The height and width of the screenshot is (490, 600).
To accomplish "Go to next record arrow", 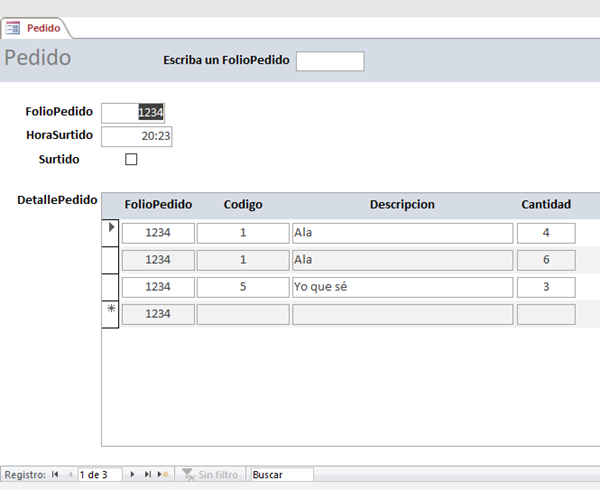I will point(133,474).
